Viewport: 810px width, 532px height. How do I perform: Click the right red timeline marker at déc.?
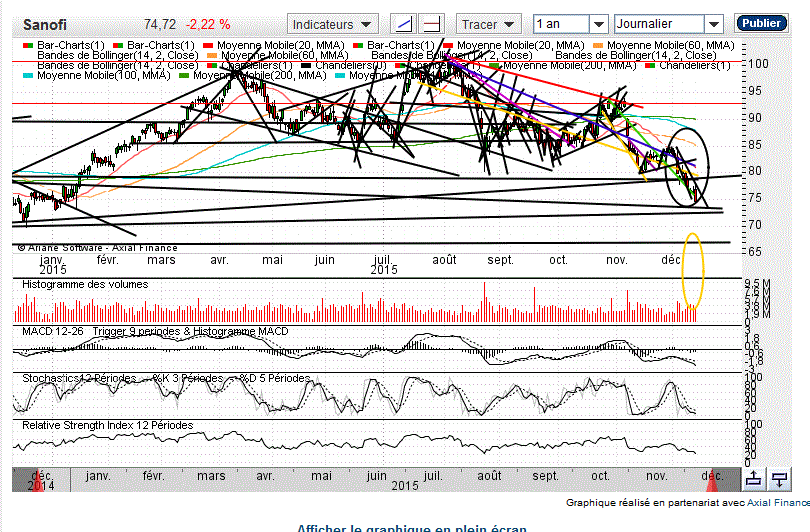click(x=712, y=483)
